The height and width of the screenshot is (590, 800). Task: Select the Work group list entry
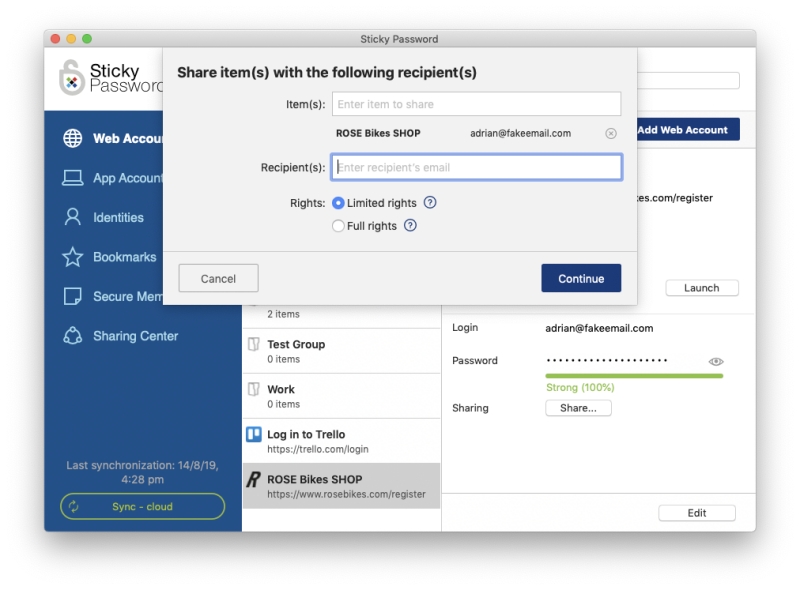[341, 396]
